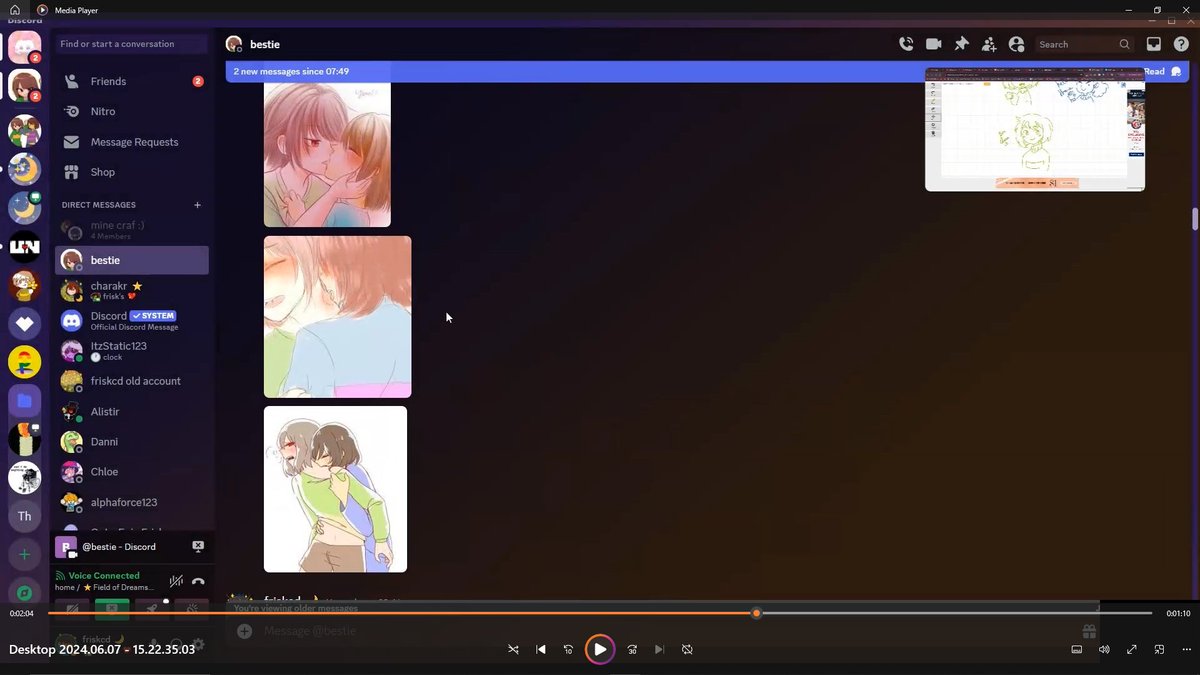
Task: Stop streaming screen icon beside @bestie - Discord
Action: [x=197, y=546]
